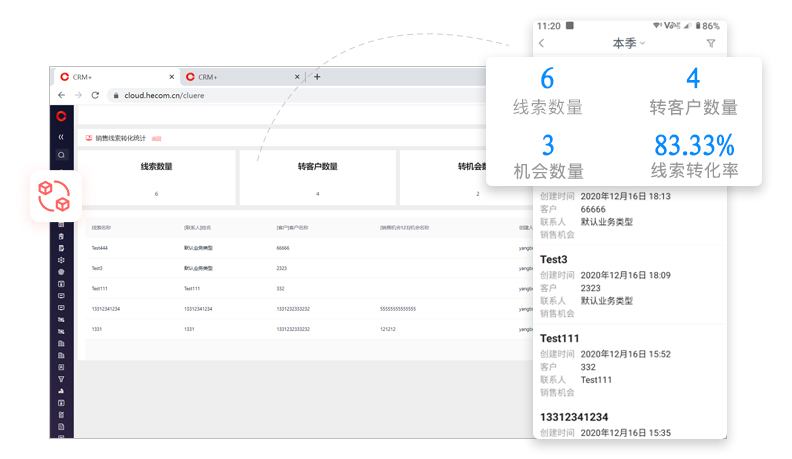The width and height of the screenshot is (792, 459).
Task: Open the 本季 period dropdown
Action: click(x=629, y=43)
